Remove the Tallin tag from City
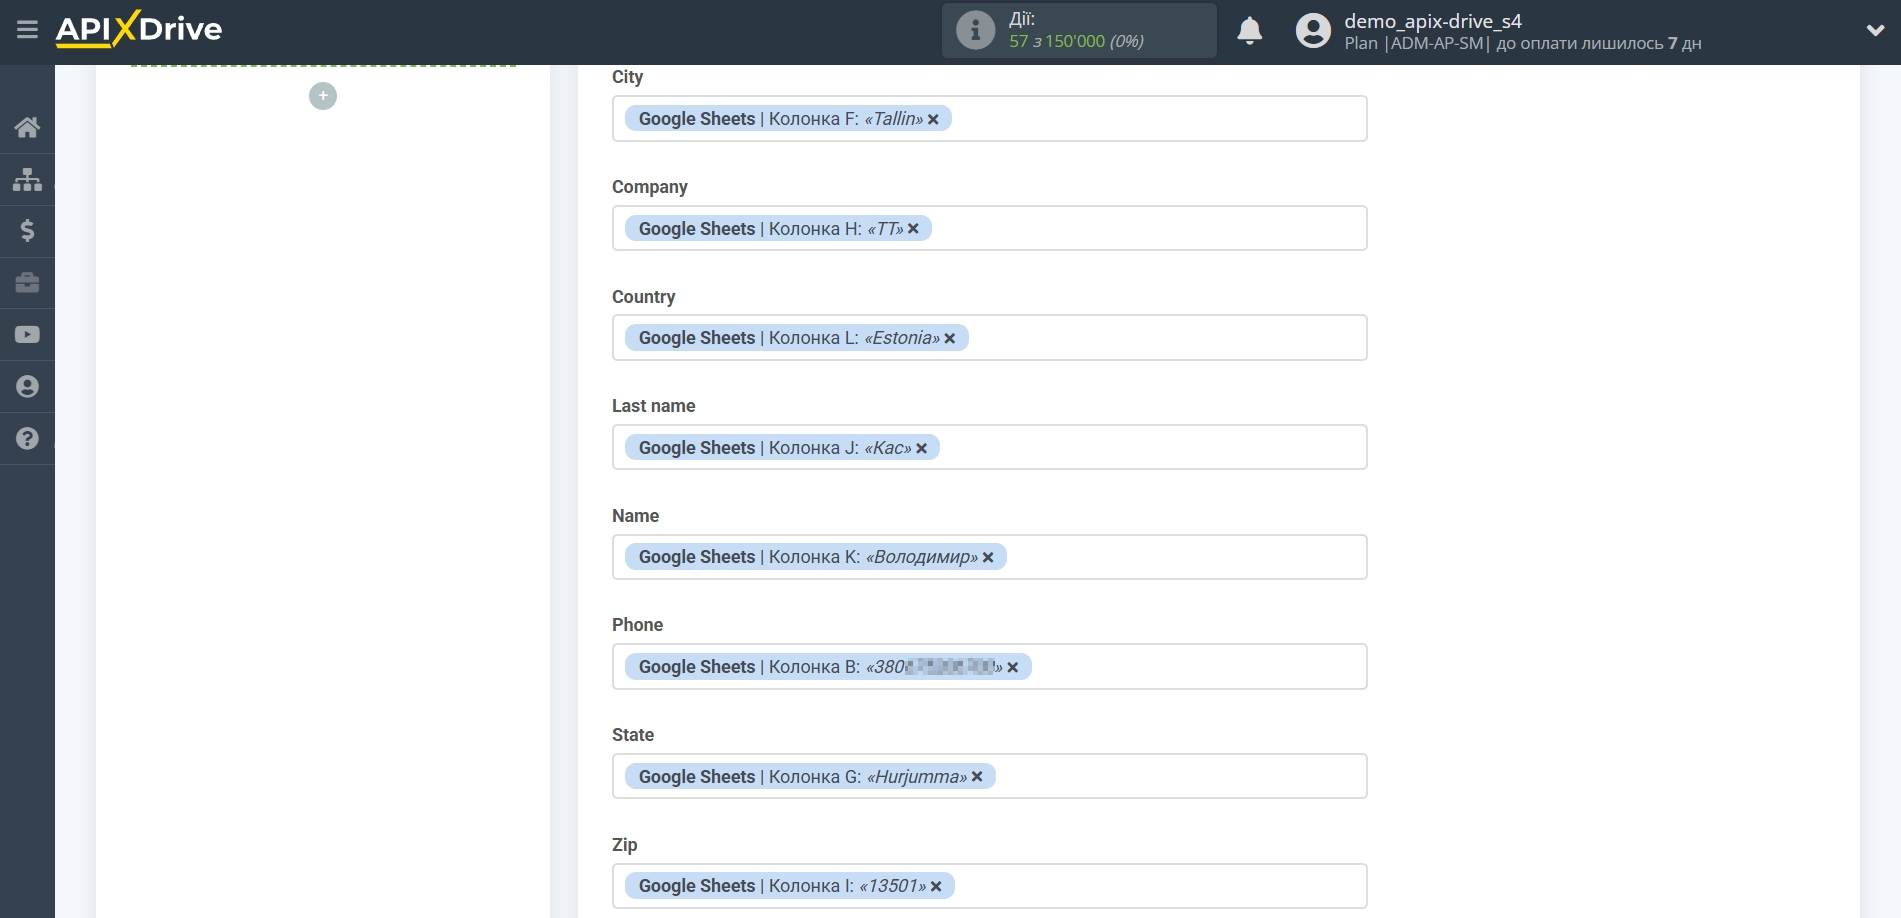The image size is (1901, 918). 933,119
